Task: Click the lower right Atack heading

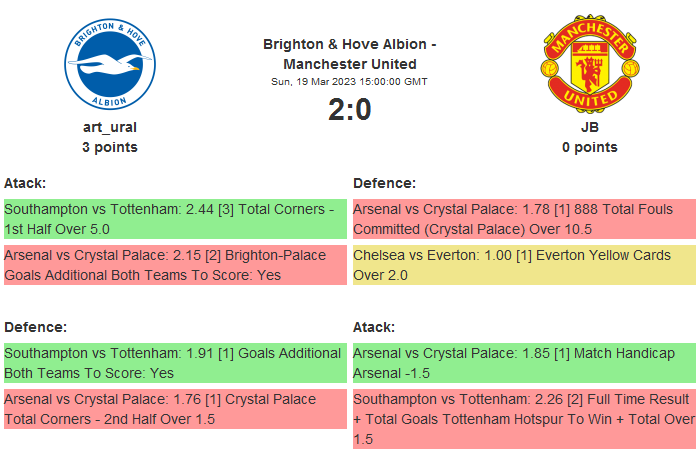Action: pyautogui.click(x=374, y=327)
